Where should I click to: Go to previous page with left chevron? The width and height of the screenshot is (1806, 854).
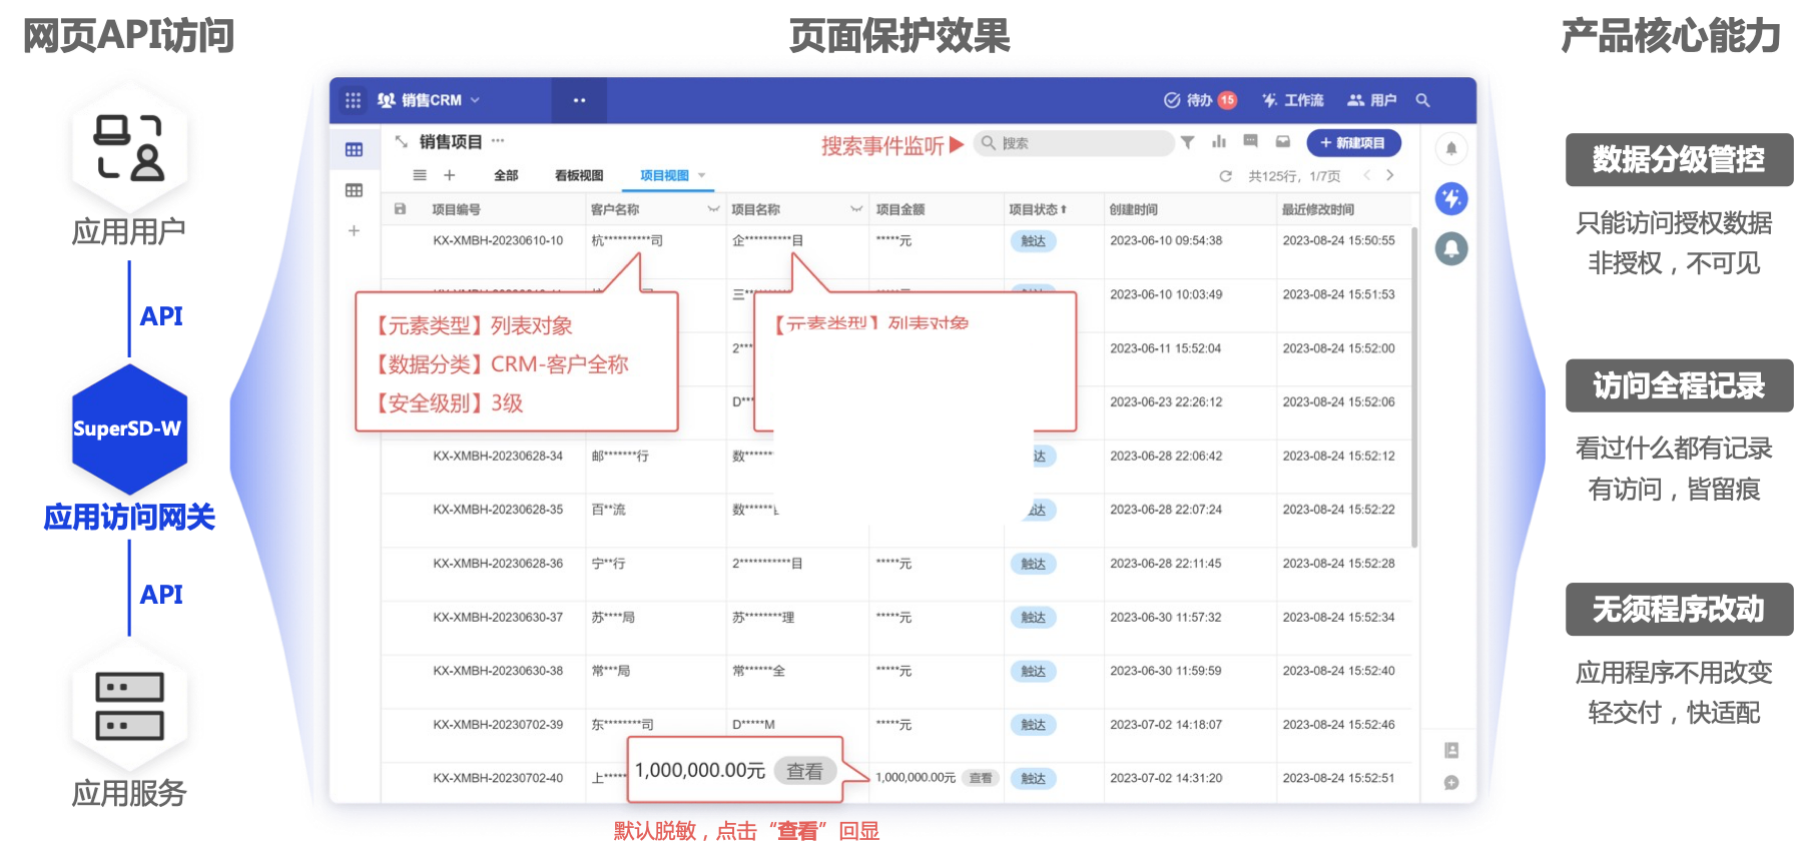(x=1366, y=175)
